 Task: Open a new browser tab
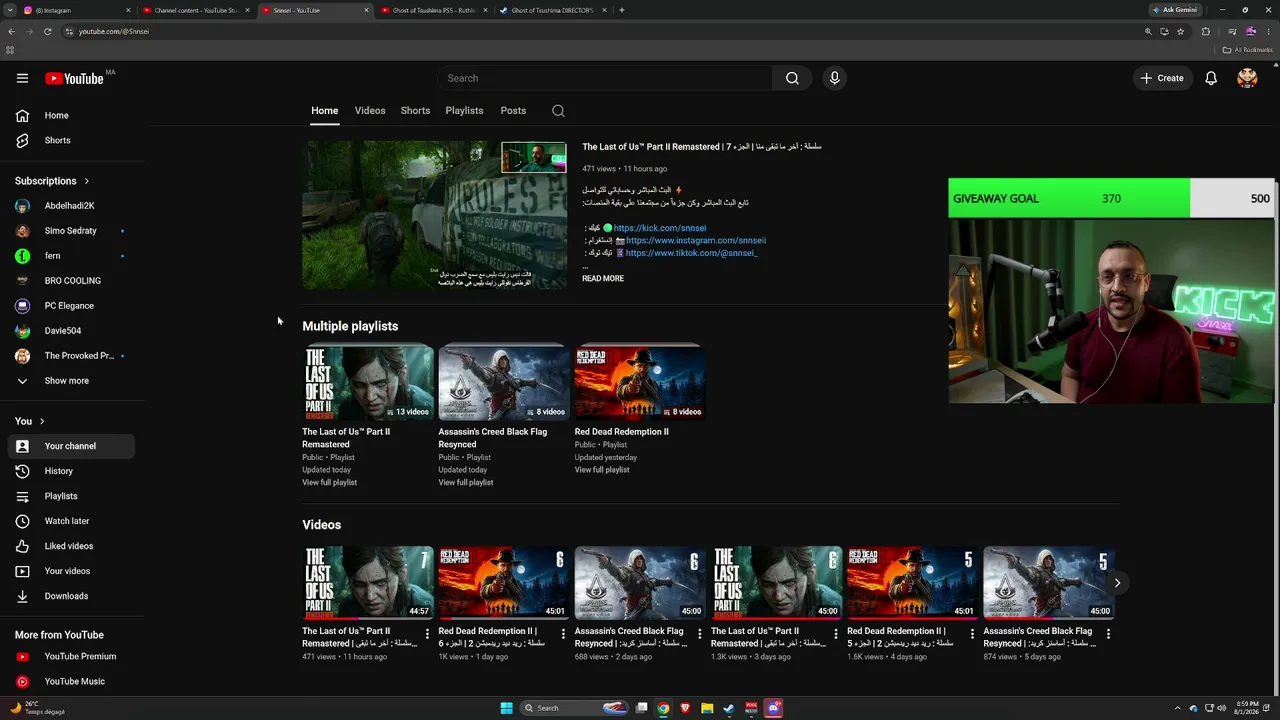coord(622,10)
